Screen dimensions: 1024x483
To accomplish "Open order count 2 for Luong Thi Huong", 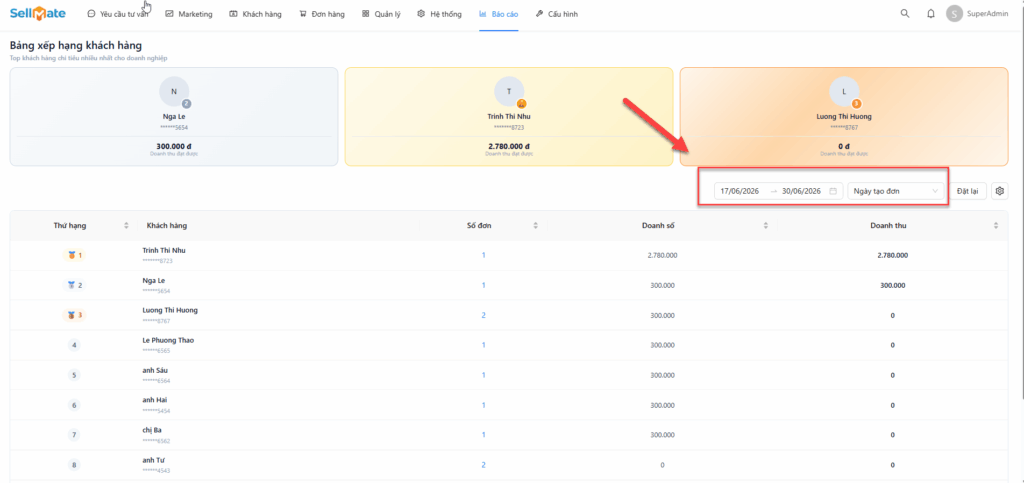I will (483, 315).
